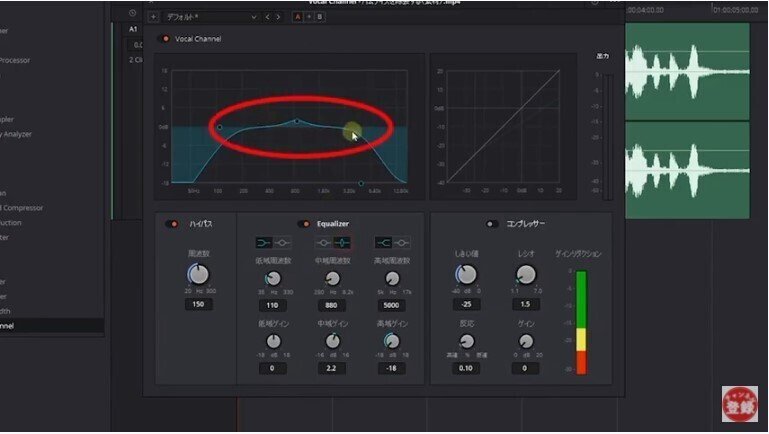Click timecode 01:00:05:00 on the timeline ruler

tap(735, 10)
